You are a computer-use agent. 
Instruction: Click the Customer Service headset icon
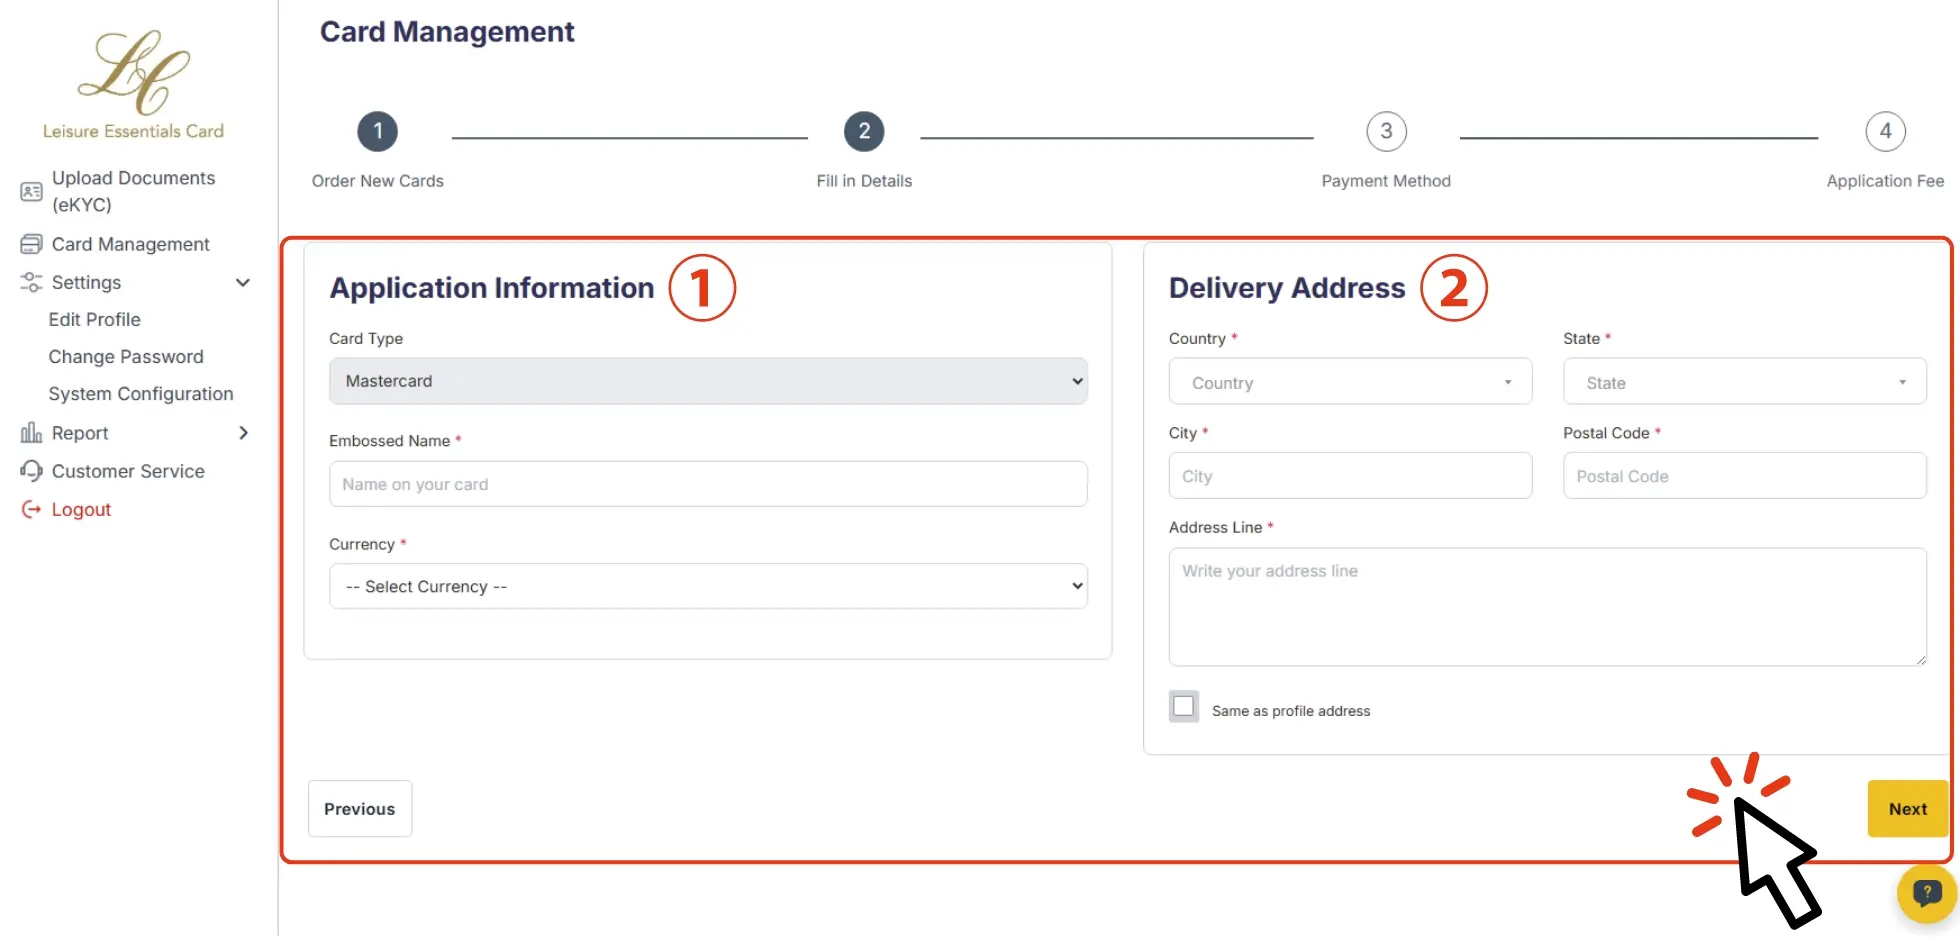[x=31, y=471]
